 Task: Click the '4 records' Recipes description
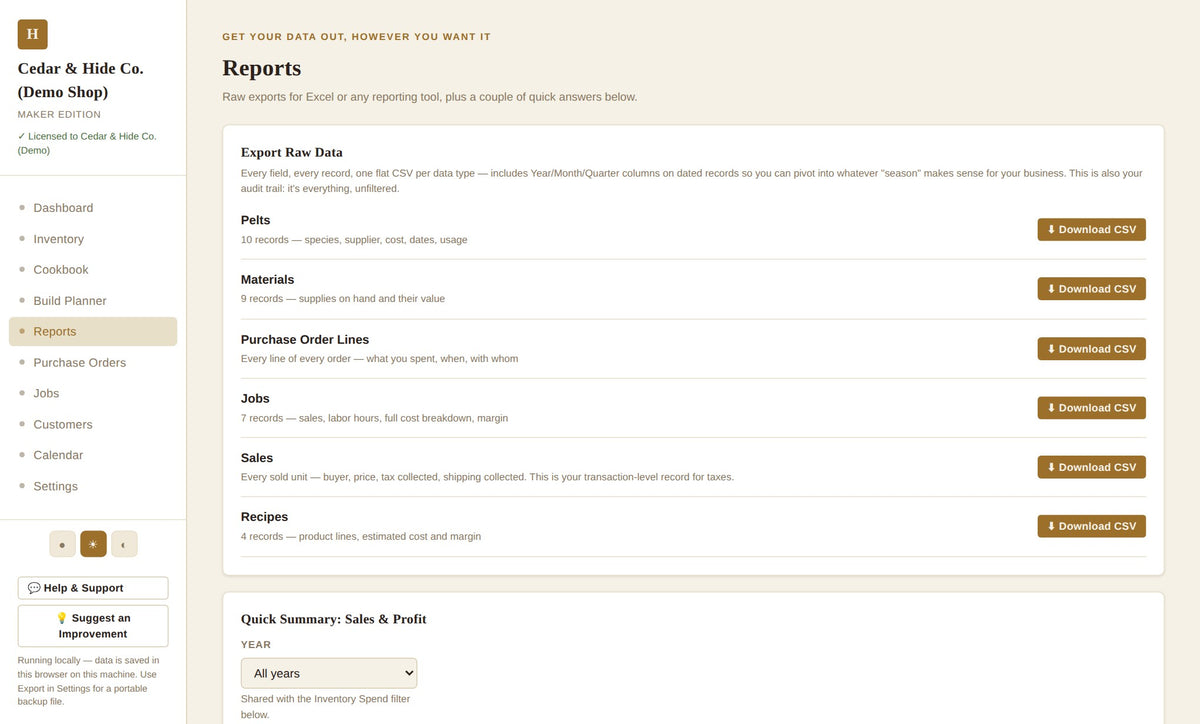pos(361,537)
